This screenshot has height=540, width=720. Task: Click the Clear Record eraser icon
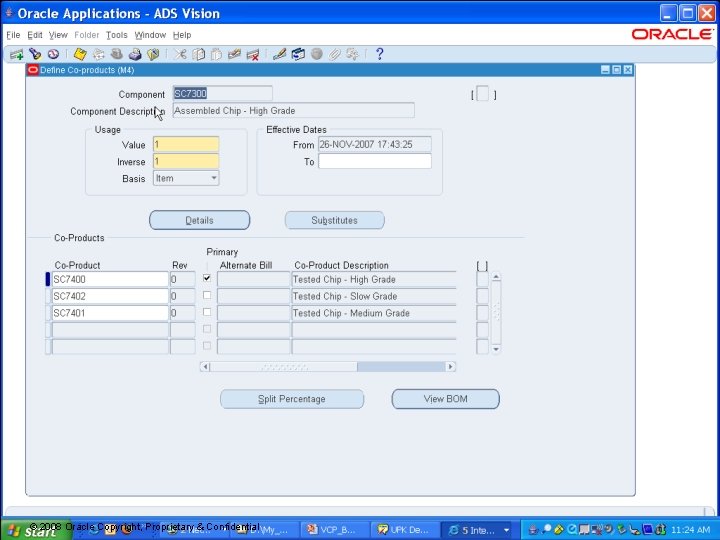234,55
